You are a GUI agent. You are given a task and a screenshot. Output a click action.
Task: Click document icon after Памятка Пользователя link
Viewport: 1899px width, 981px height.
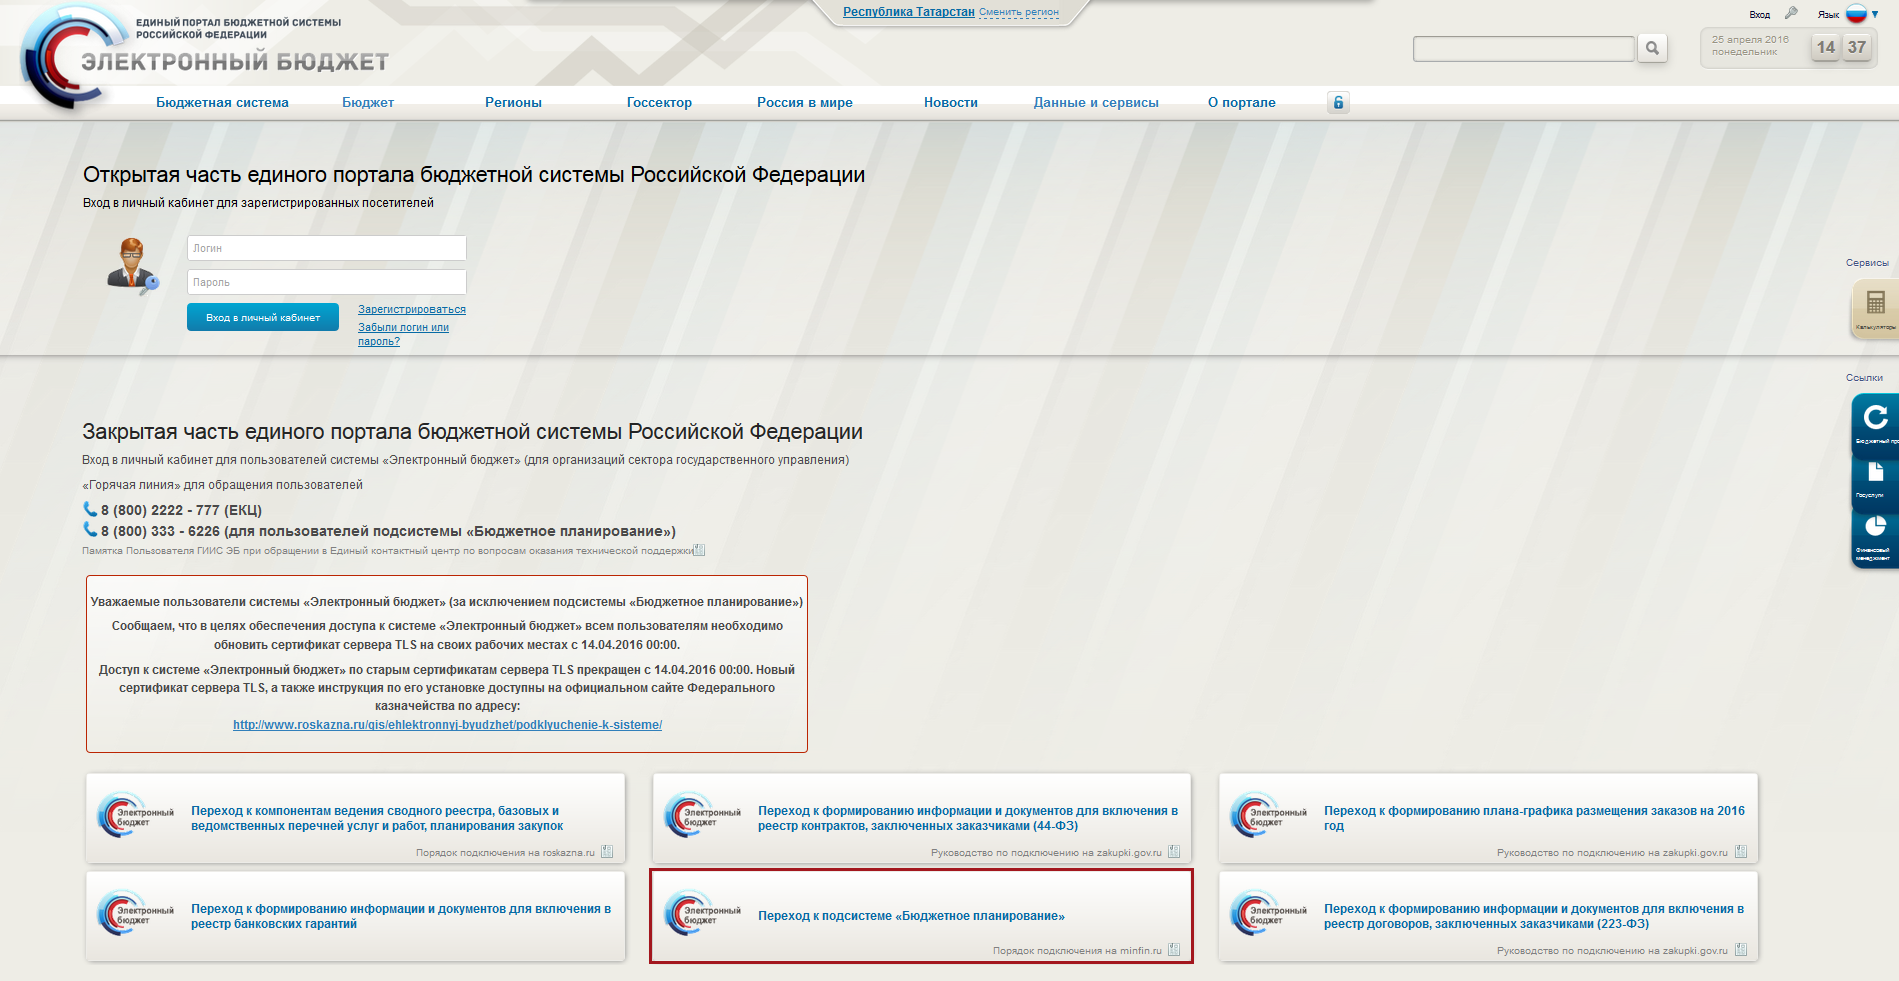tap(699, 550)
